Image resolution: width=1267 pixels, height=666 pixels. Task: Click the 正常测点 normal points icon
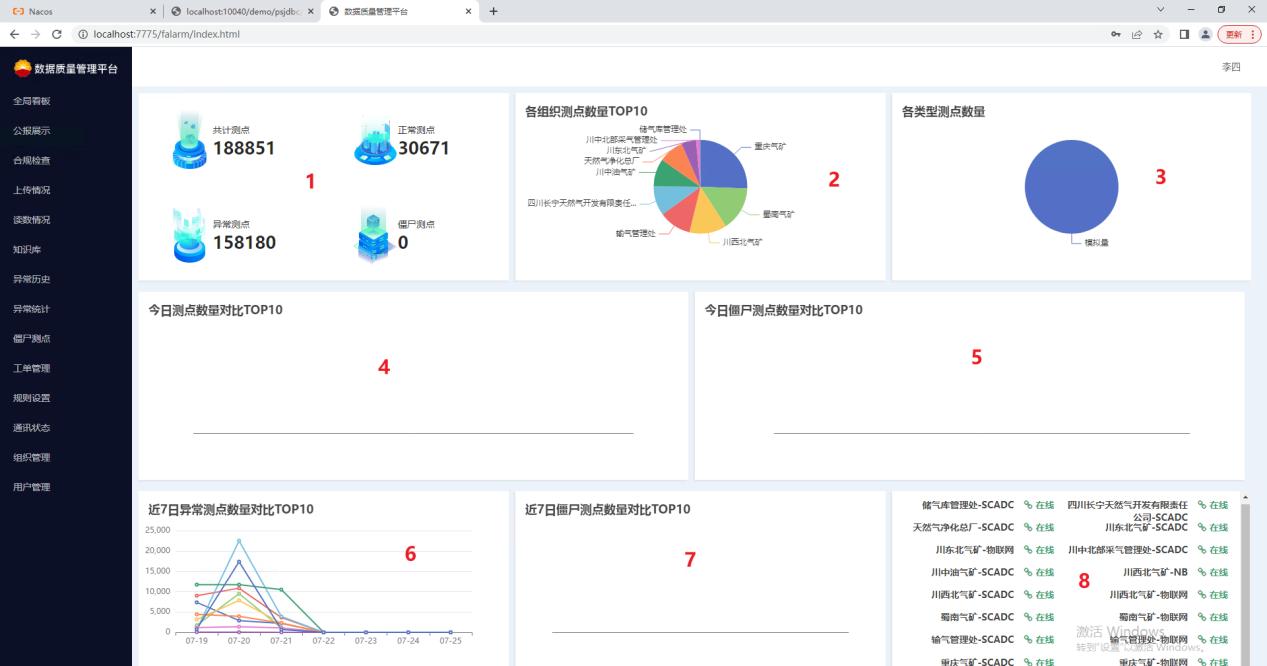click(x=374, y=142)
